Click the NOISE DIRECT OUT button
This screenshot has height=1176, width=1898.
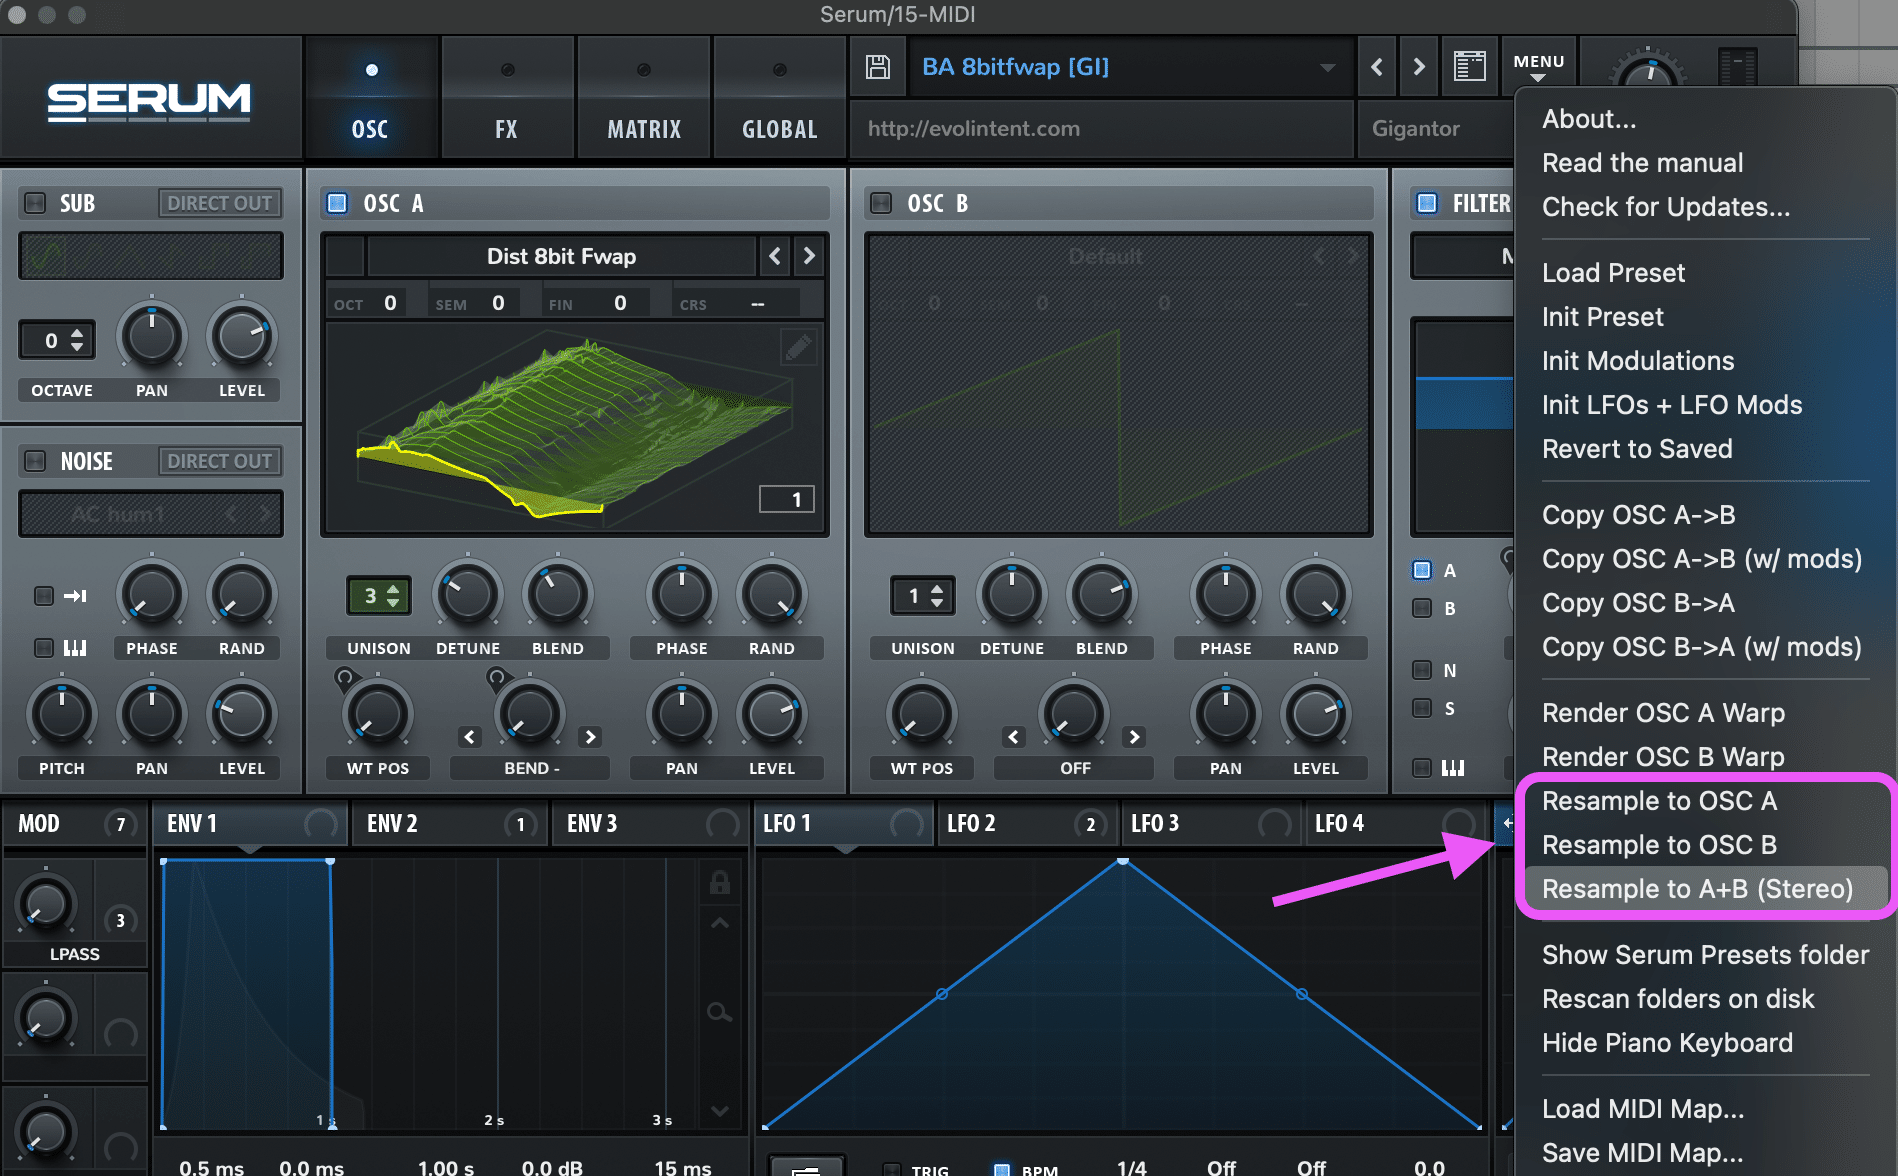click(x=220, y=461)
